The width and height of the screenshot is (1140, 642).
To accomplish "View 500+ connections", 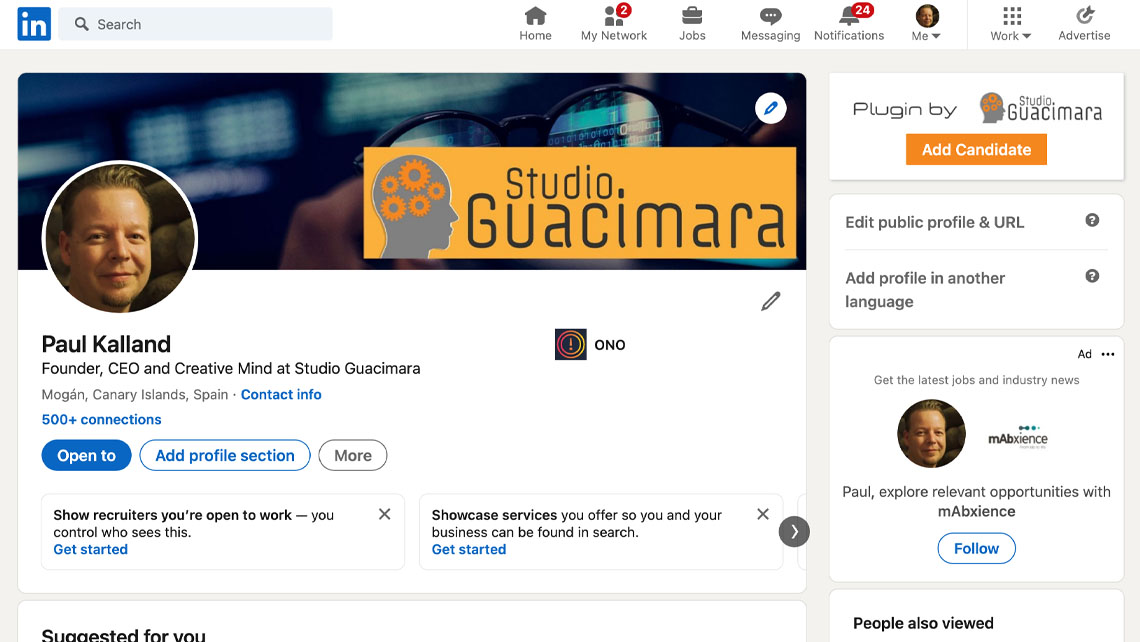I will (x=101, y=420).
